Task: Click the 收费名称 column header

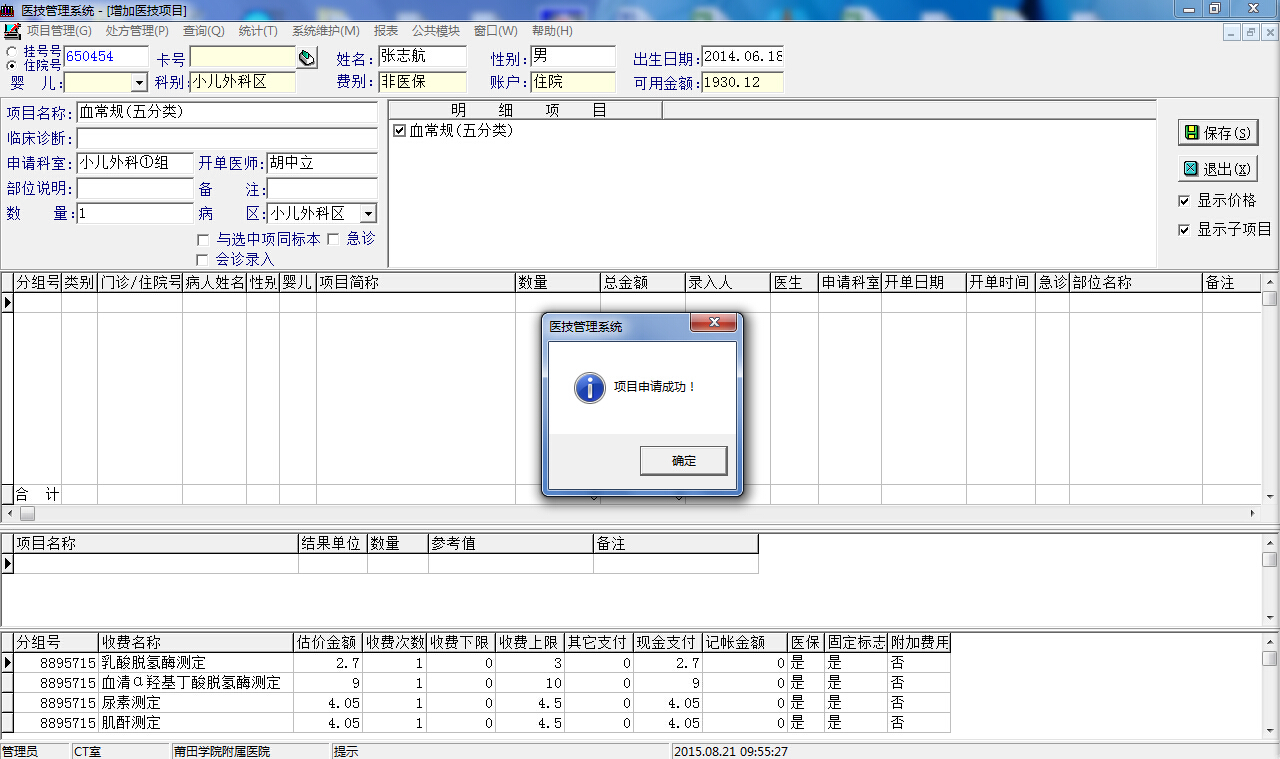Action: pos(196,643)
